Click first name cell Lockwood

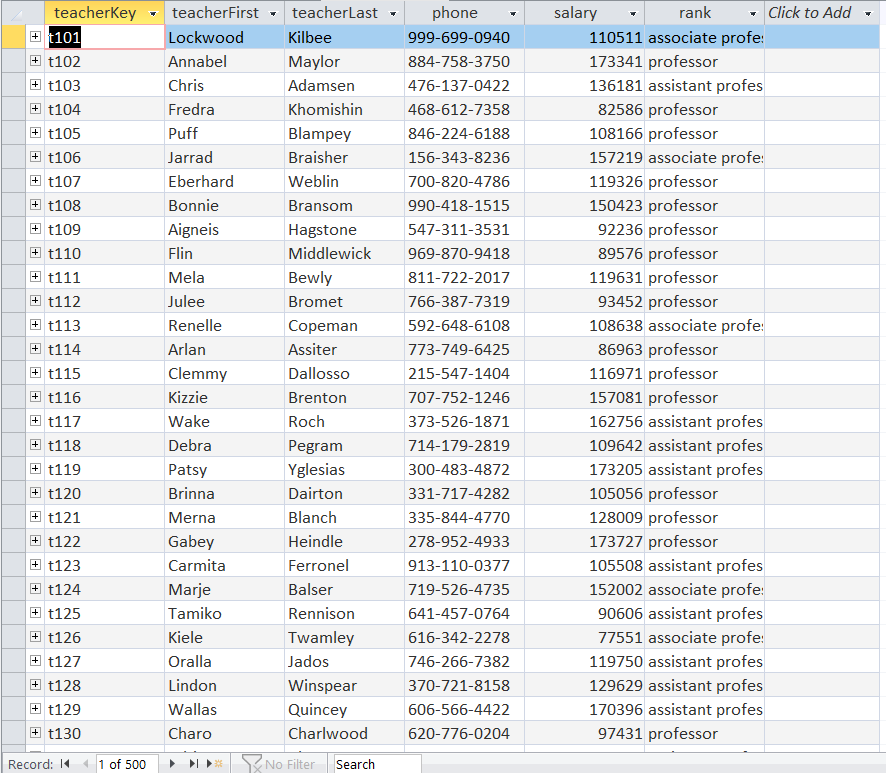click(x=224, y=37)
